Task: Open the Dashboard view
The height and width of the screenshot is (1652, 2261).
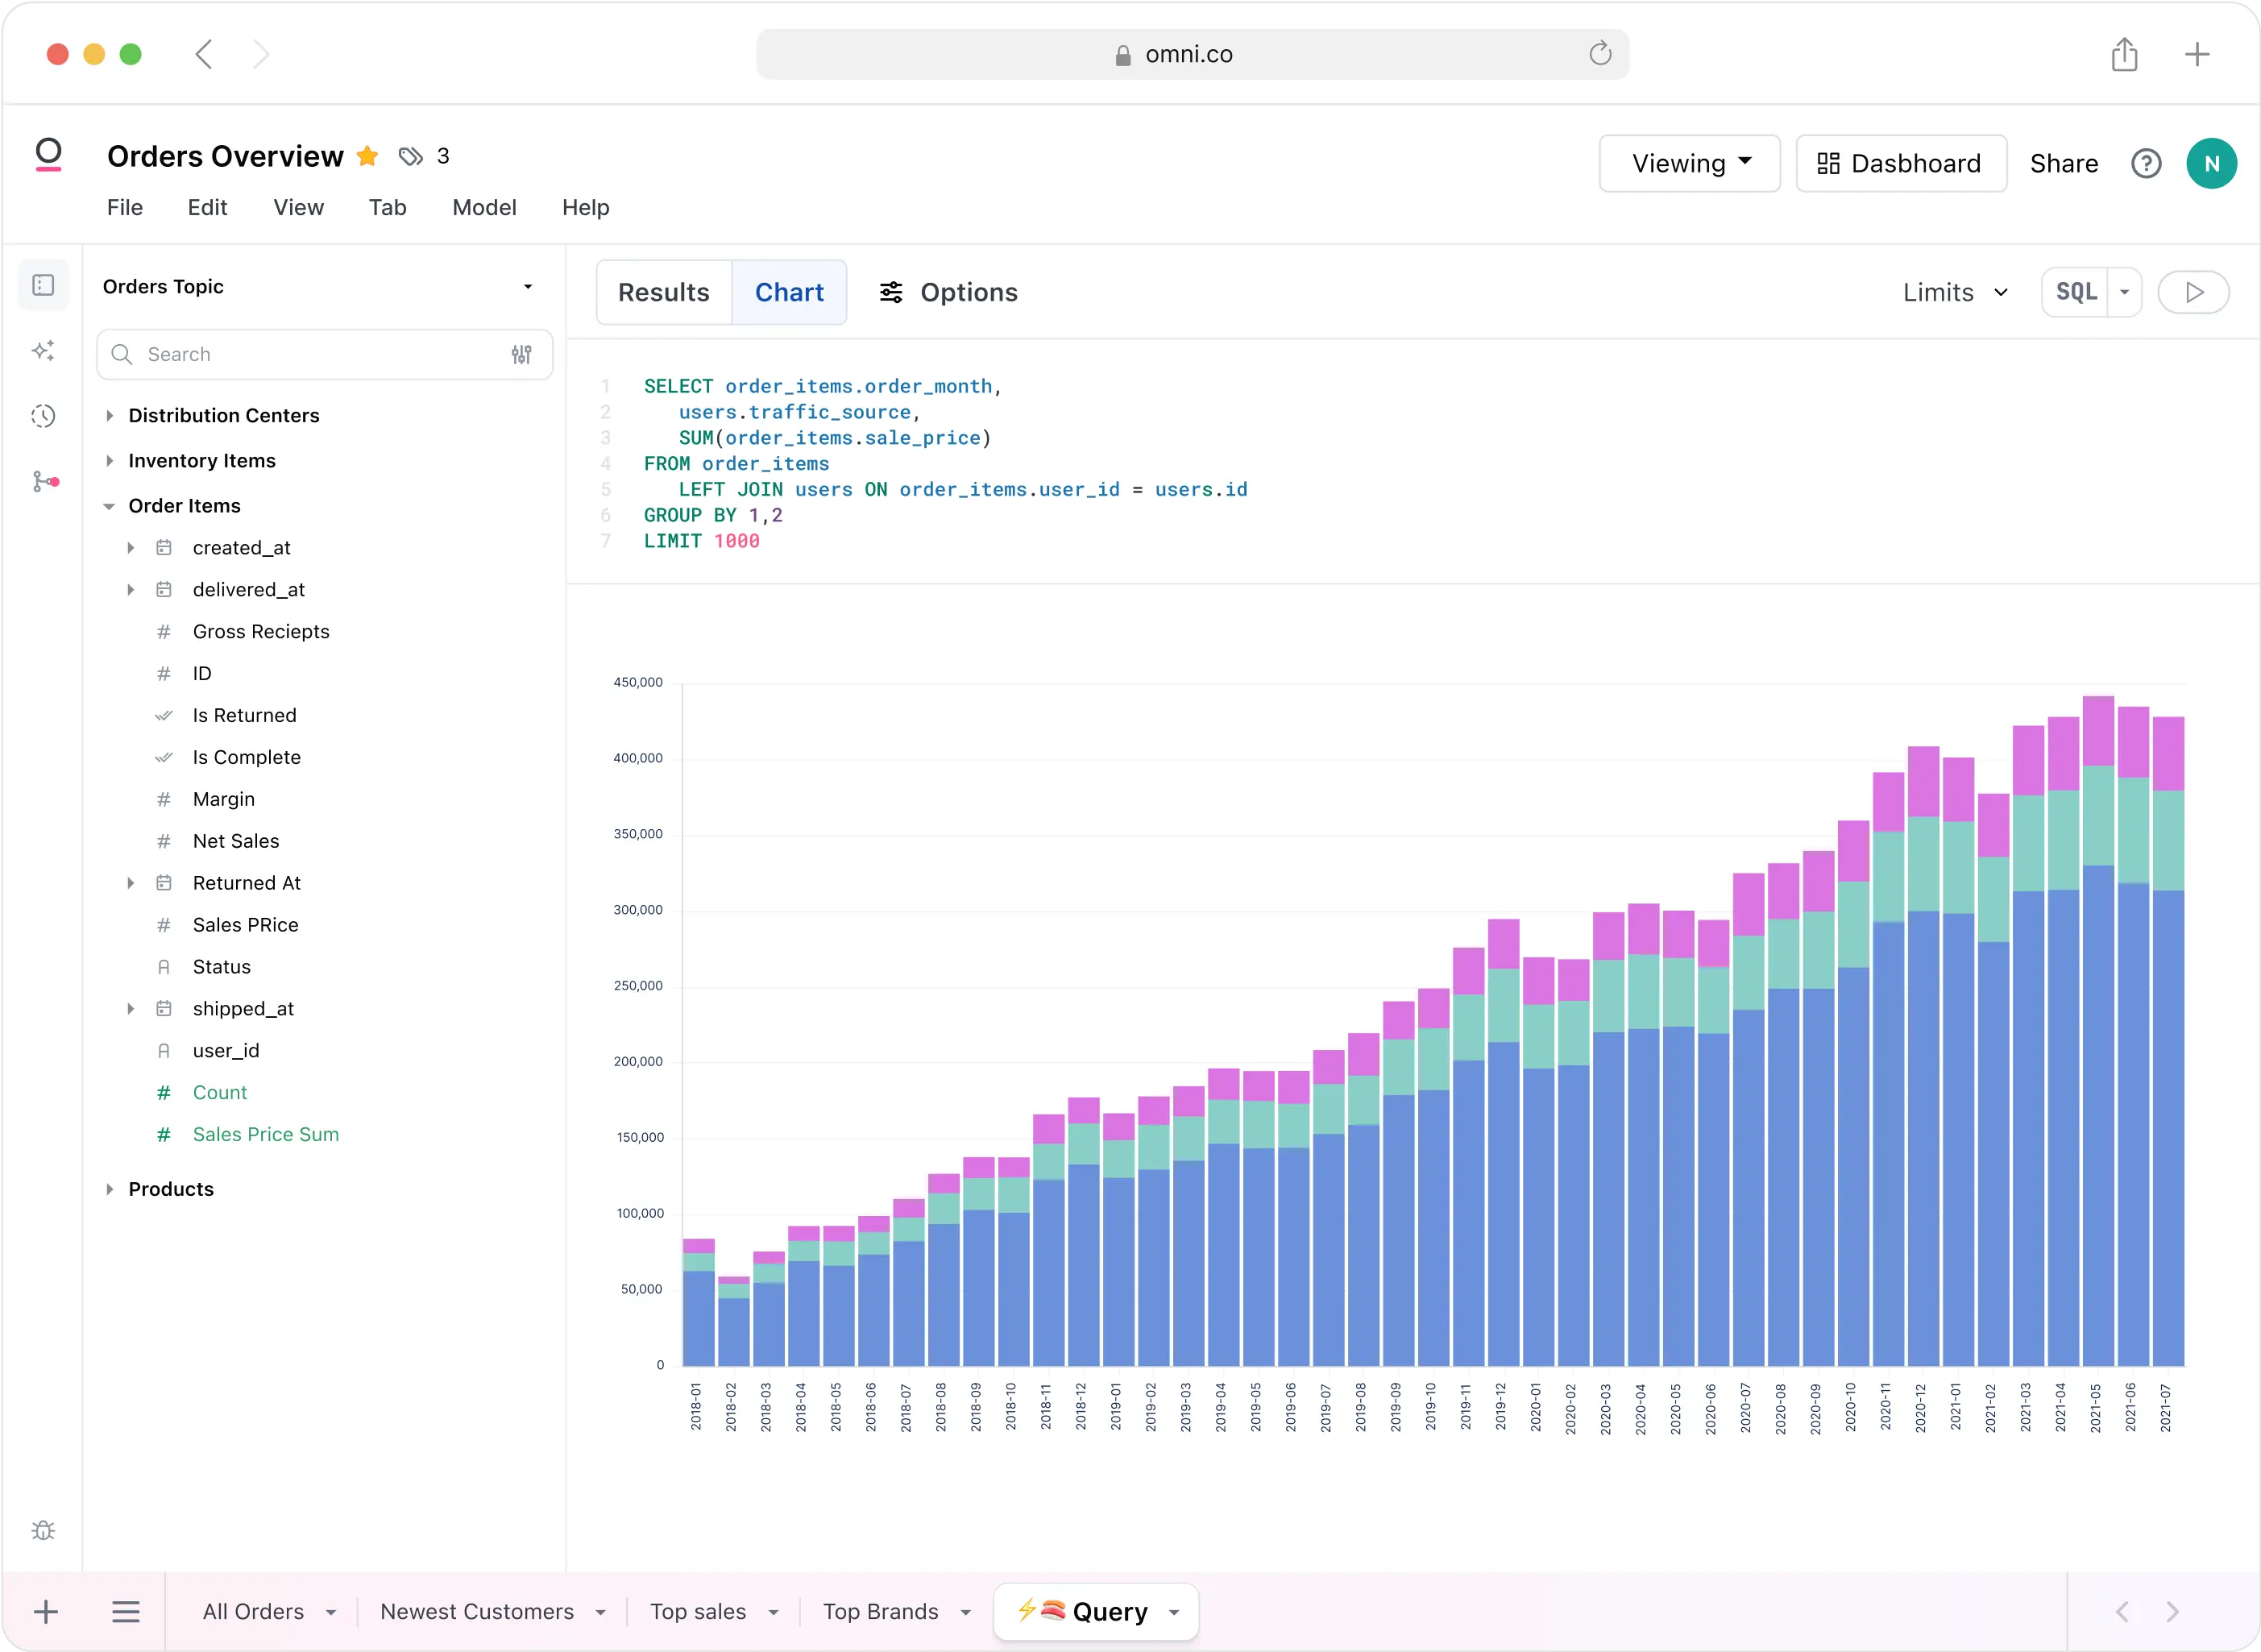Action: click(x=1900, y=163)
